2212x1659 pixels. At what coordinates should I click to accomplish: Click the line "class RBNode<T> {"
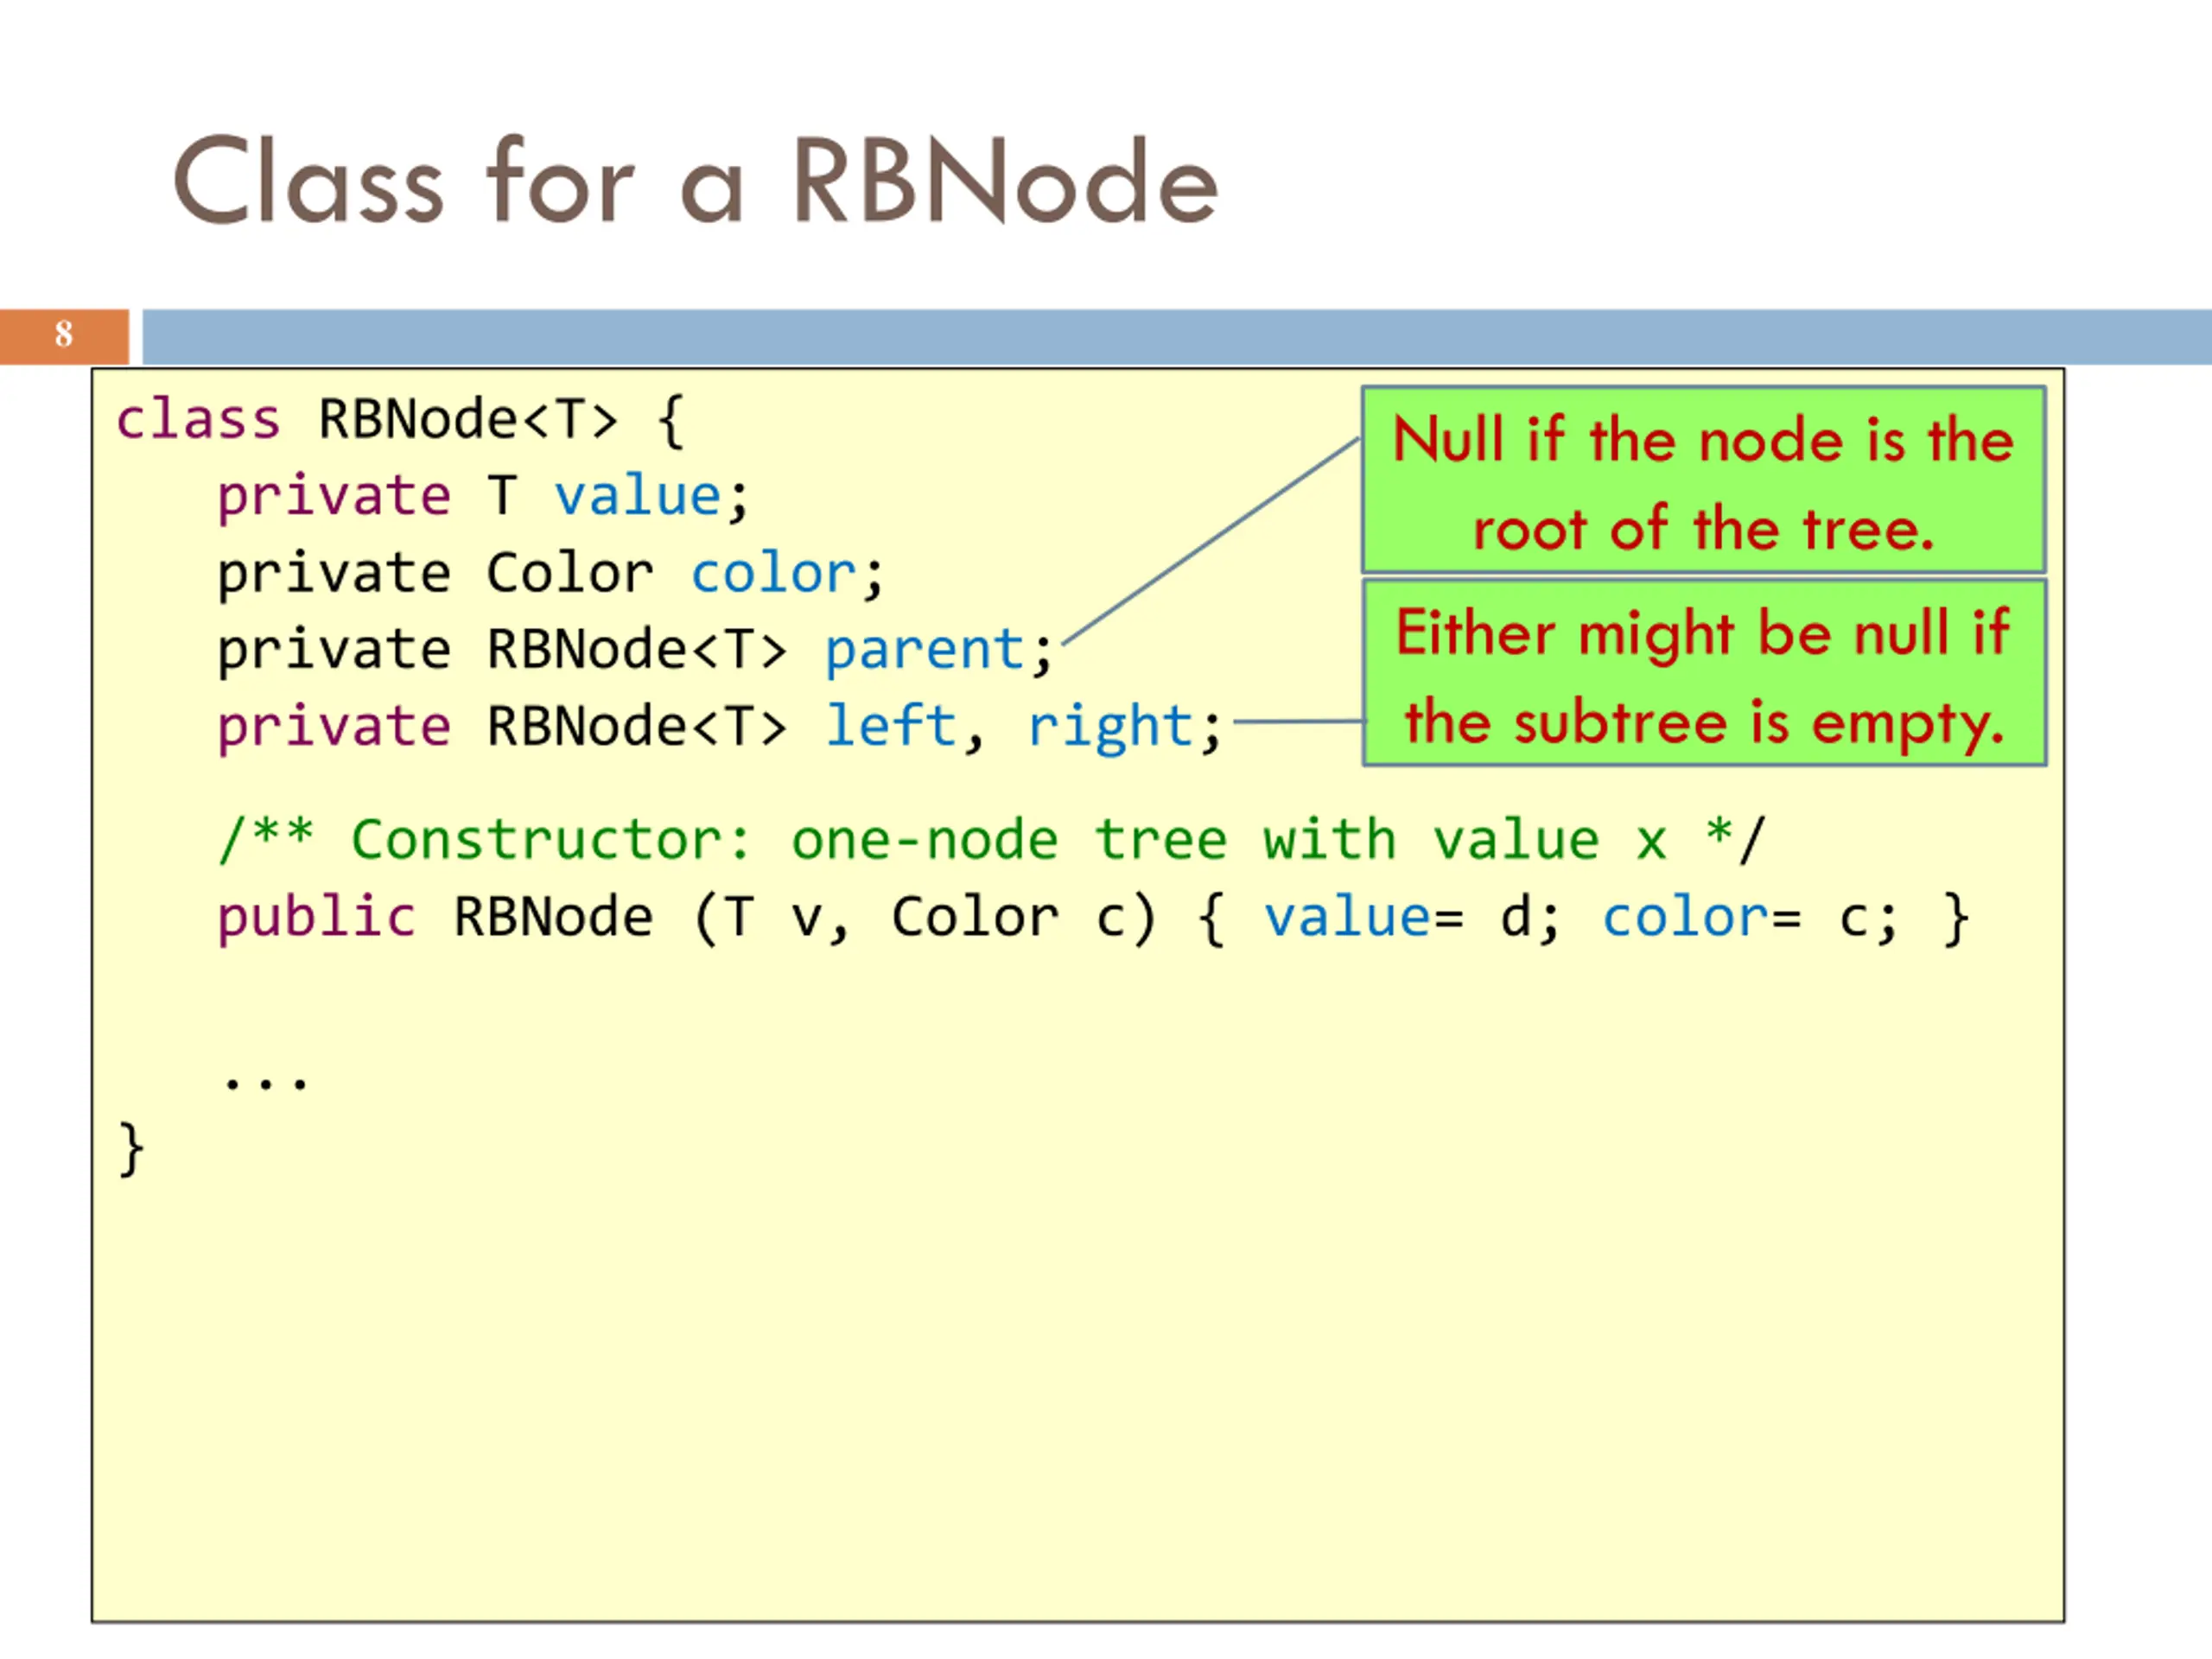pyautogui.click(x=400, y=419)
